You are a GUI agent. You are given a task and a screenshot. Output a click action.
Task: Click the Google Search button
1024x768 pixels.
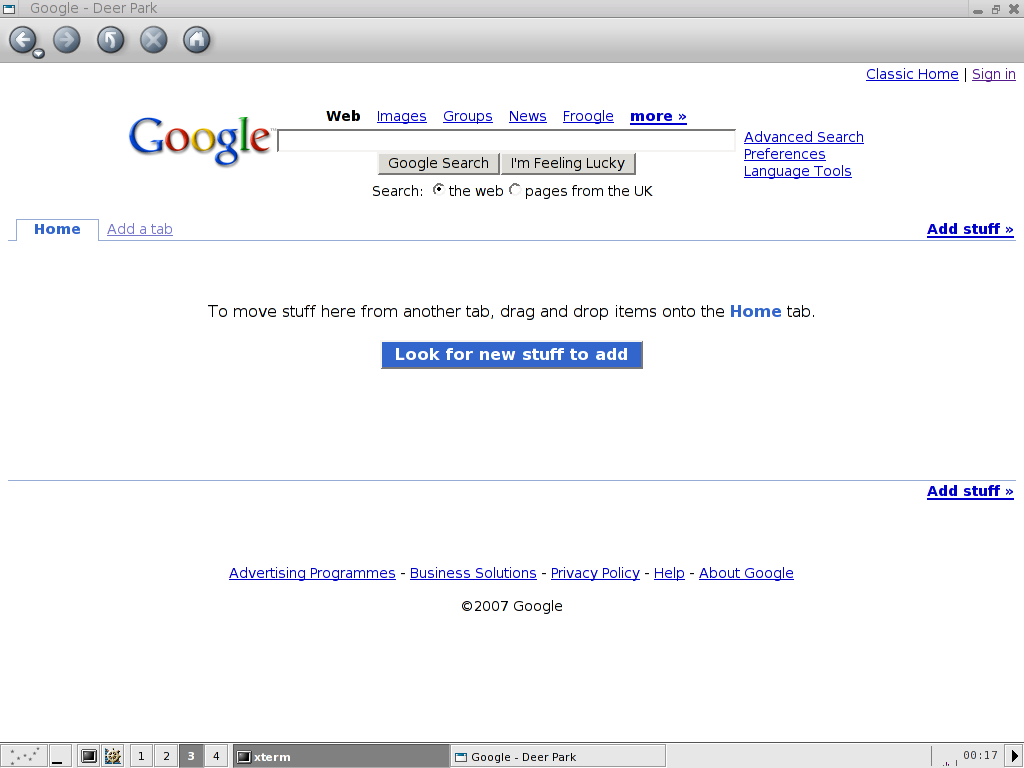pyautogui.click(x=438, y=163)
